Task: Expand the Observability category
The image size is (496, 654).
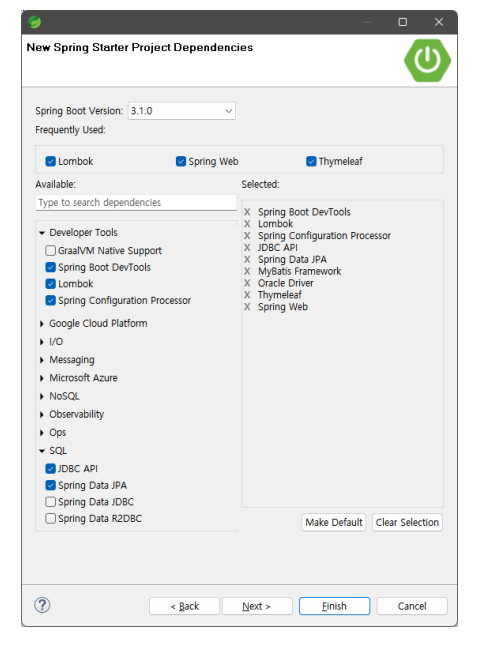Action: click(42, 415)
